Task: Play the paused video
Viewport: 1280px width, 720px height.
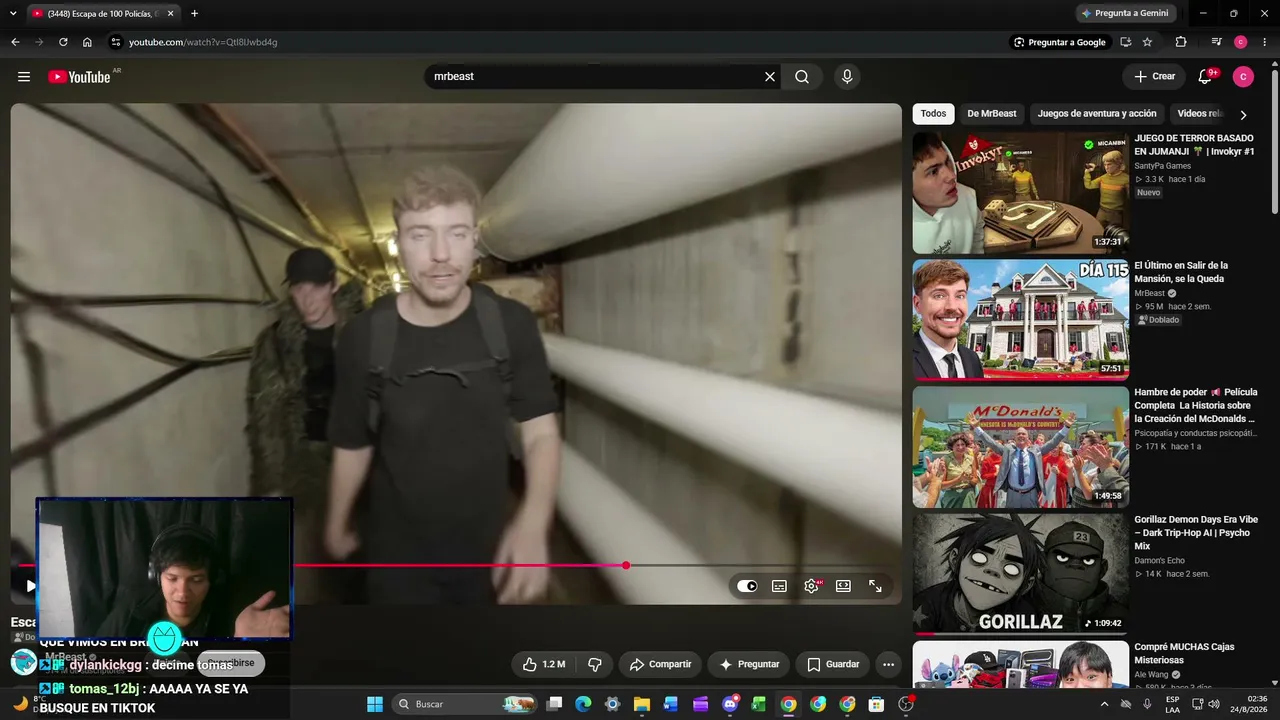Action: point(30,586)
